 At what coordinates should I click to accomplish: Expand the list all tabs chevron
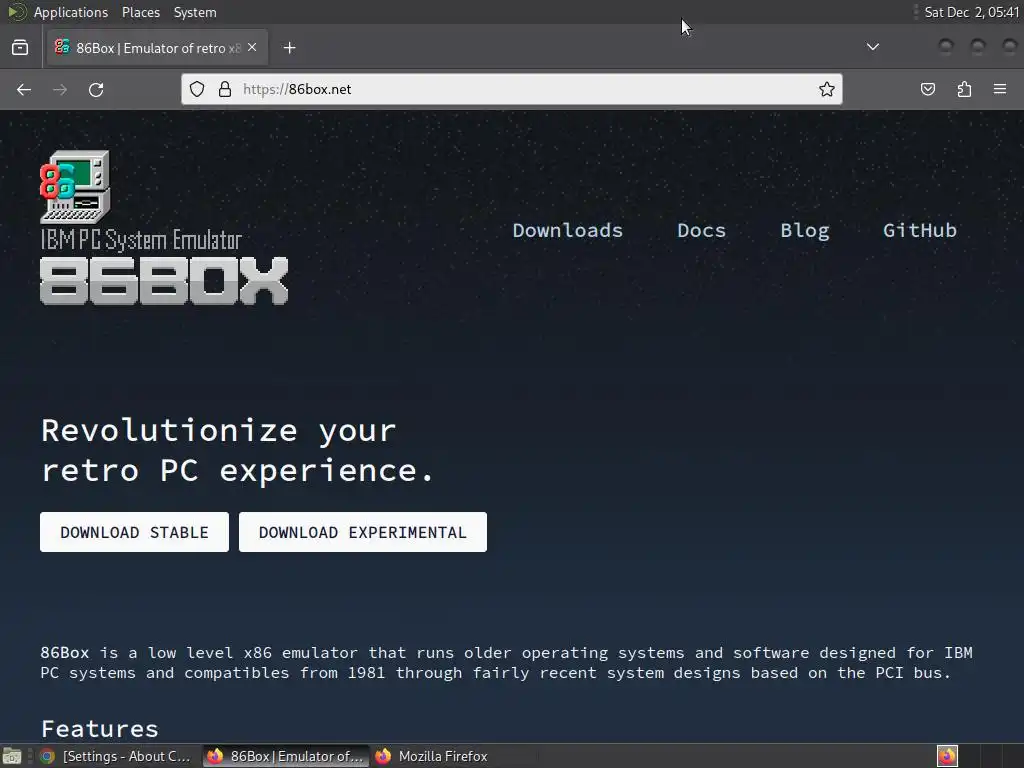pos(872,47)
